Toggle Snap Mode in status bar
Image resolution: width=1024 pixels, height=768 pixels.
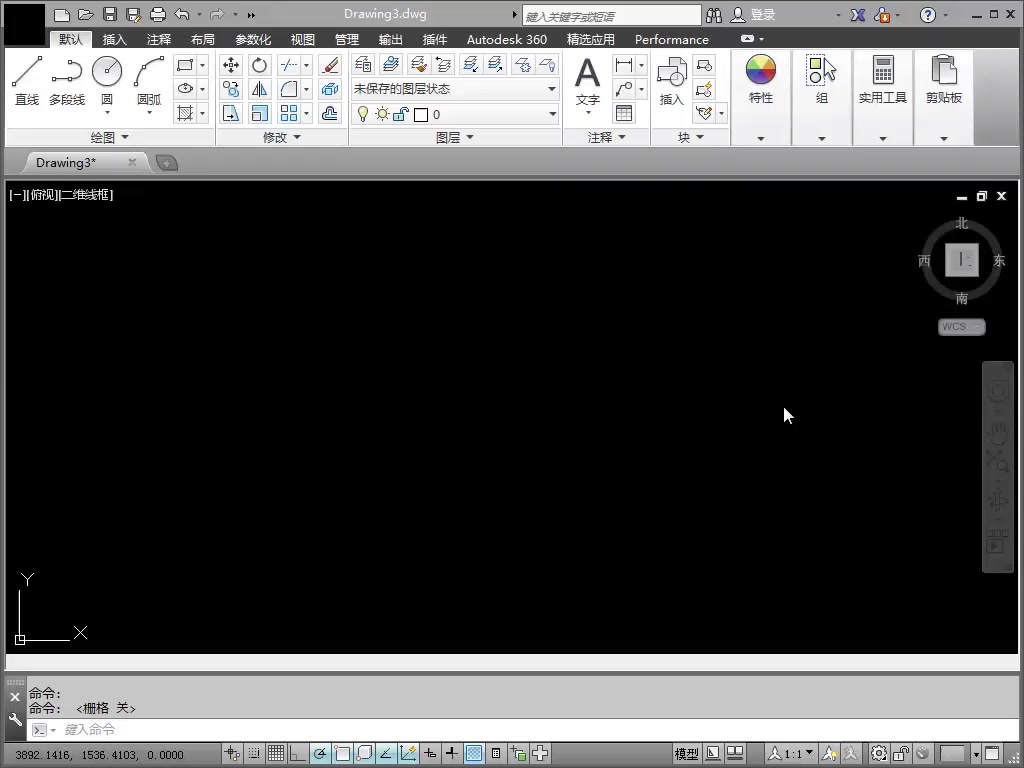(253, 754)
